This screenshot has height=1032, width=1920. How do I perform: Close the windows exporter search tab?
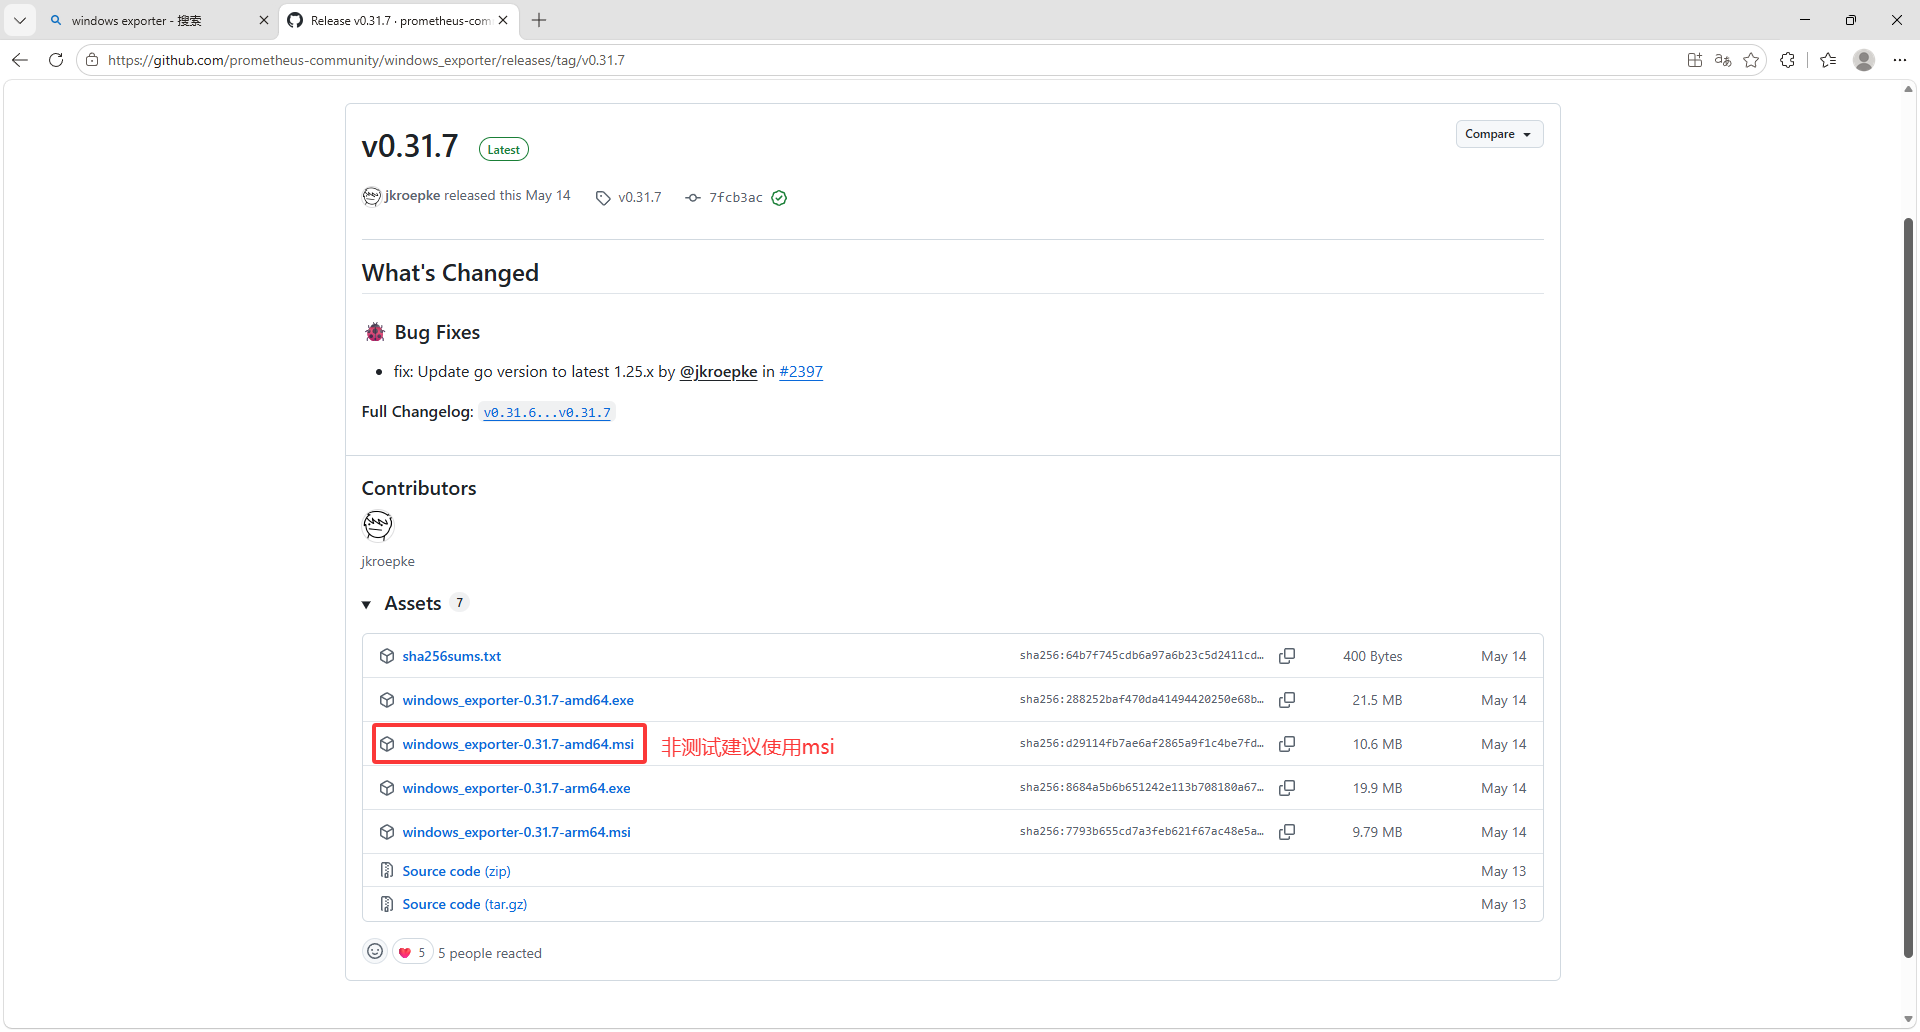(x=264, y=20)
